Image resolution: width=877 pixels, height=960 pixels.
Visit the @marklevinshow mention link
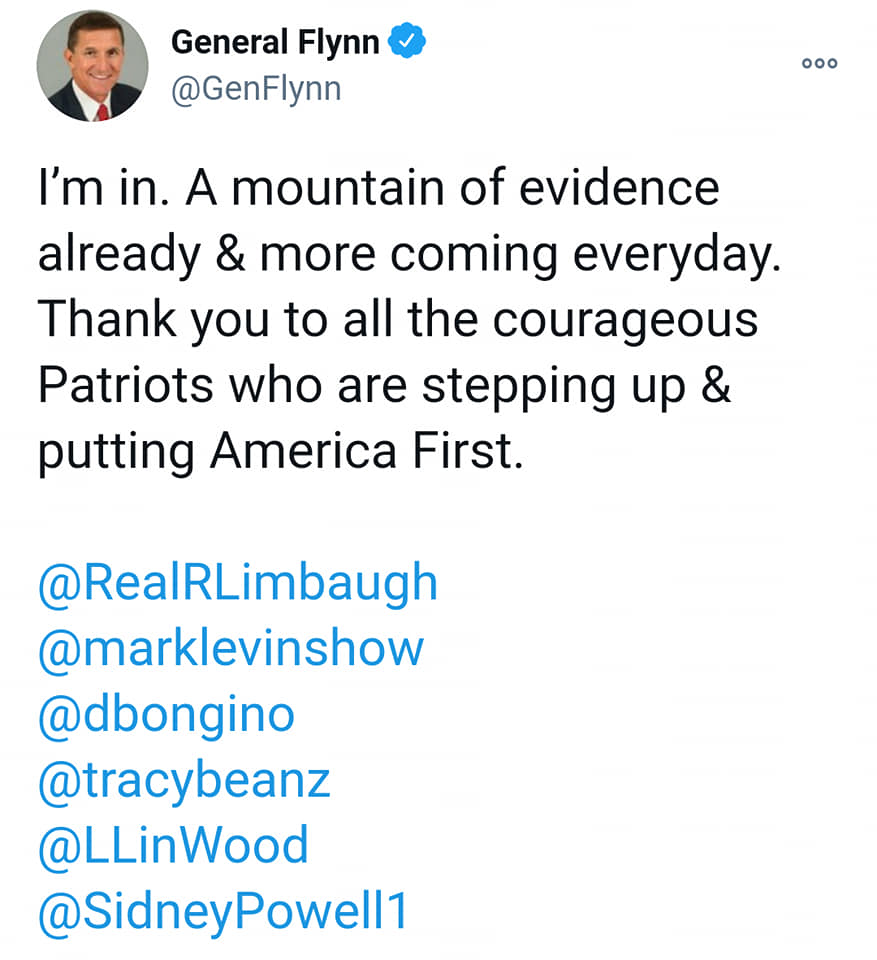click(231, 648)
